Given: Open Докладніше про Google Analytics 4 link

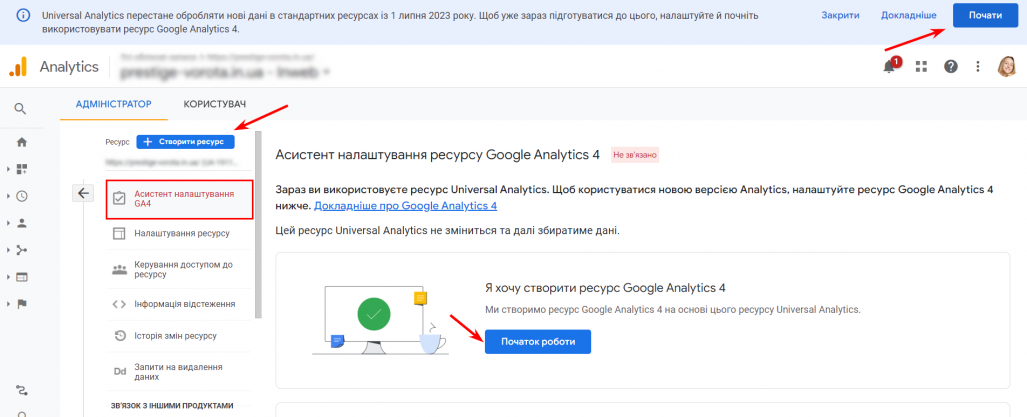Looking at the screenshot, I should click(405, 206).
